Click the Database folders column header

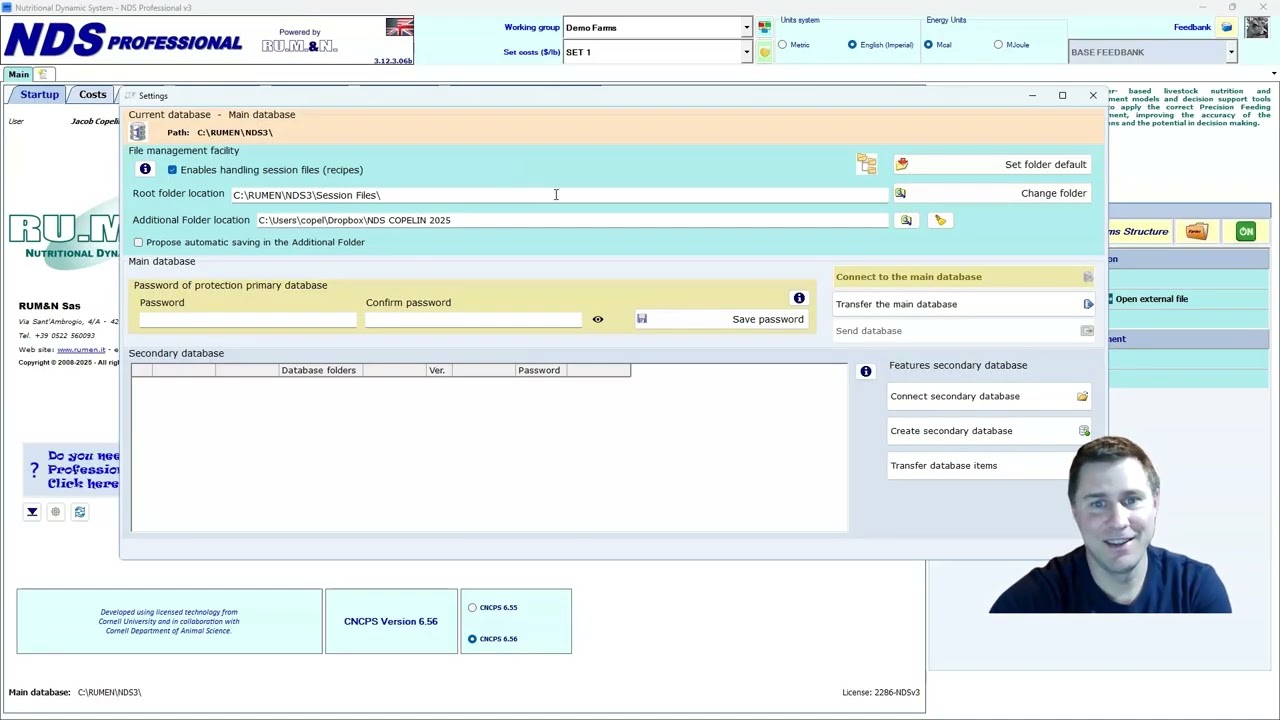tap(318, 370)
